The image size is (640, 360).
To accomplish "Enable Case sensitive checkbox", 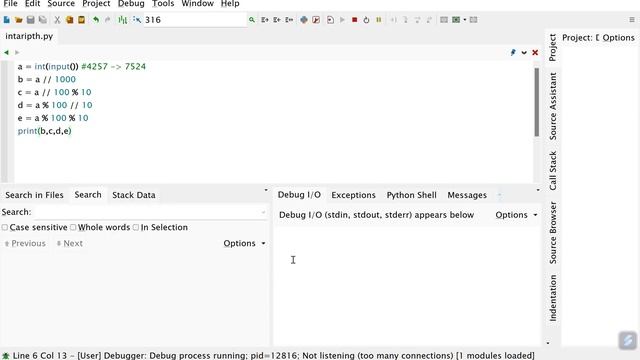I will [4, 227].
